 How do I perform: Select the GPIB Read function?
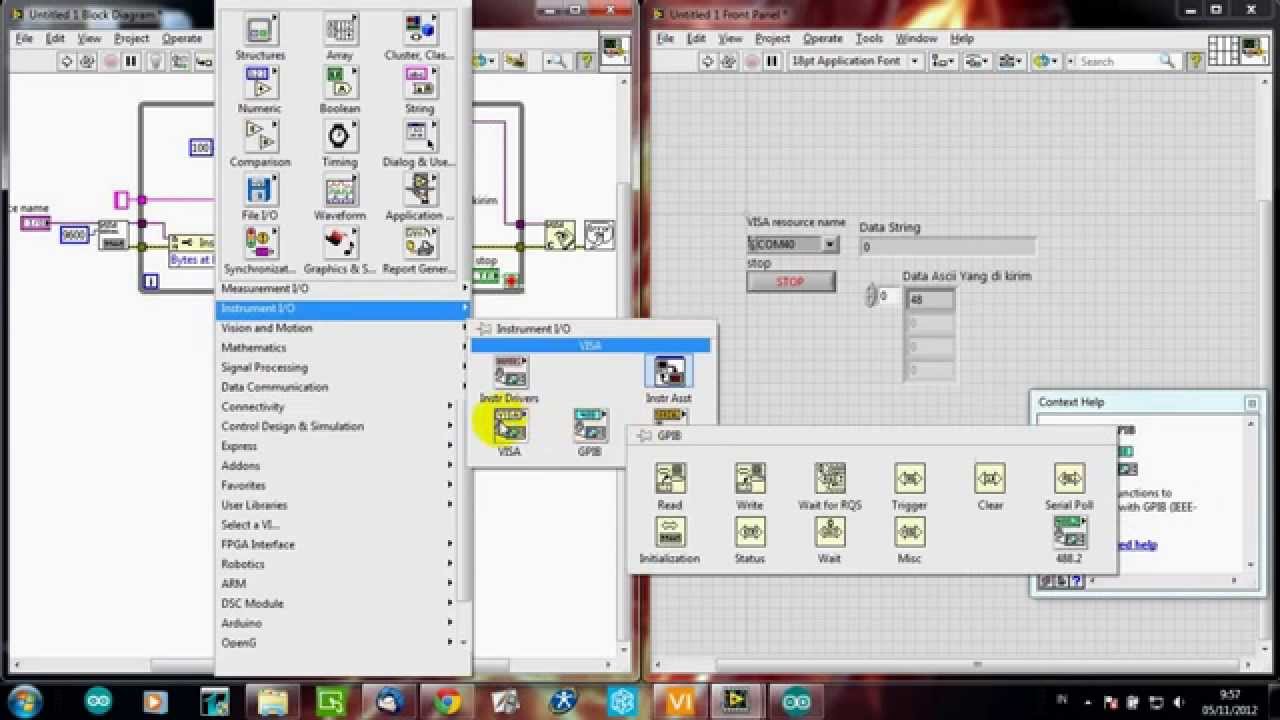pos(670,478)
